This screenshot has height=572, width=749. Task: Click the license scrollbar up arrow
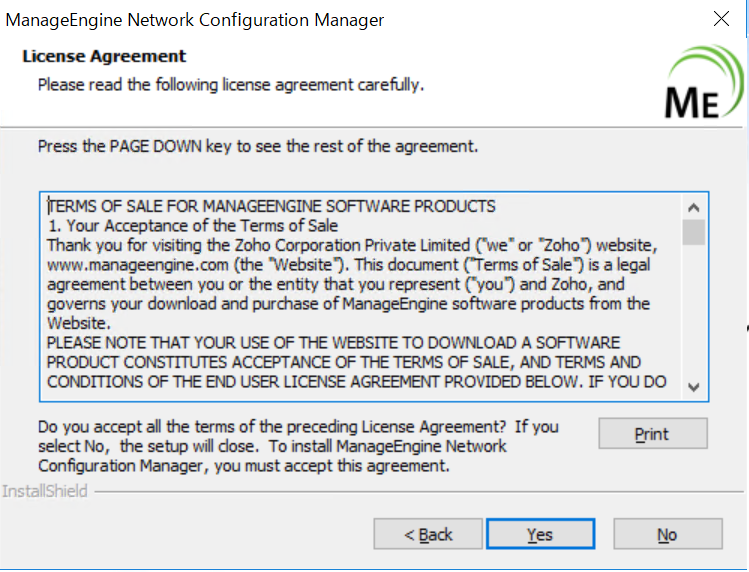point(694,207)
